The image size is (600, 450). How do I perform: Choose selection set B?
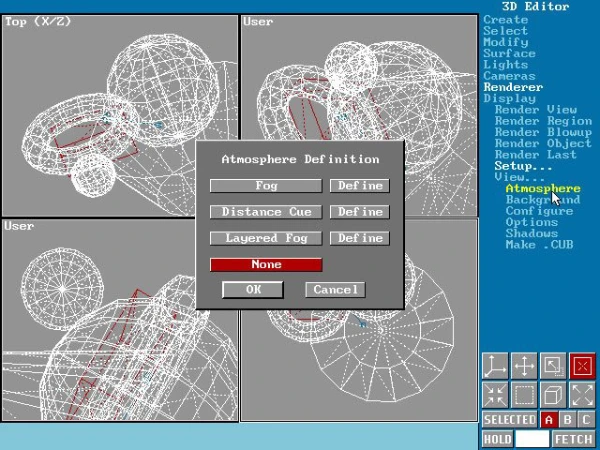point(567,420)
